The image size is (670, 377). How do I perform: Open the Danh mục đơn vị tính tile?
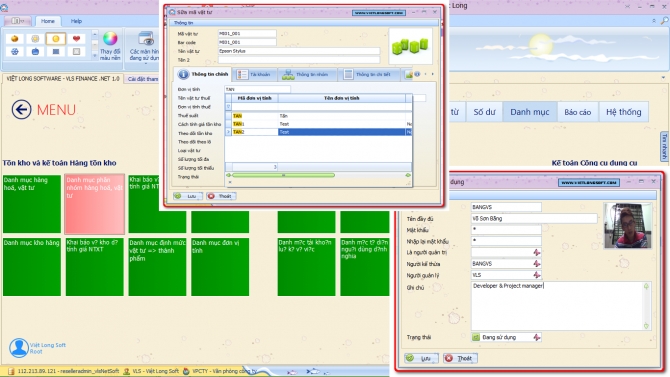tap(220, 267)
